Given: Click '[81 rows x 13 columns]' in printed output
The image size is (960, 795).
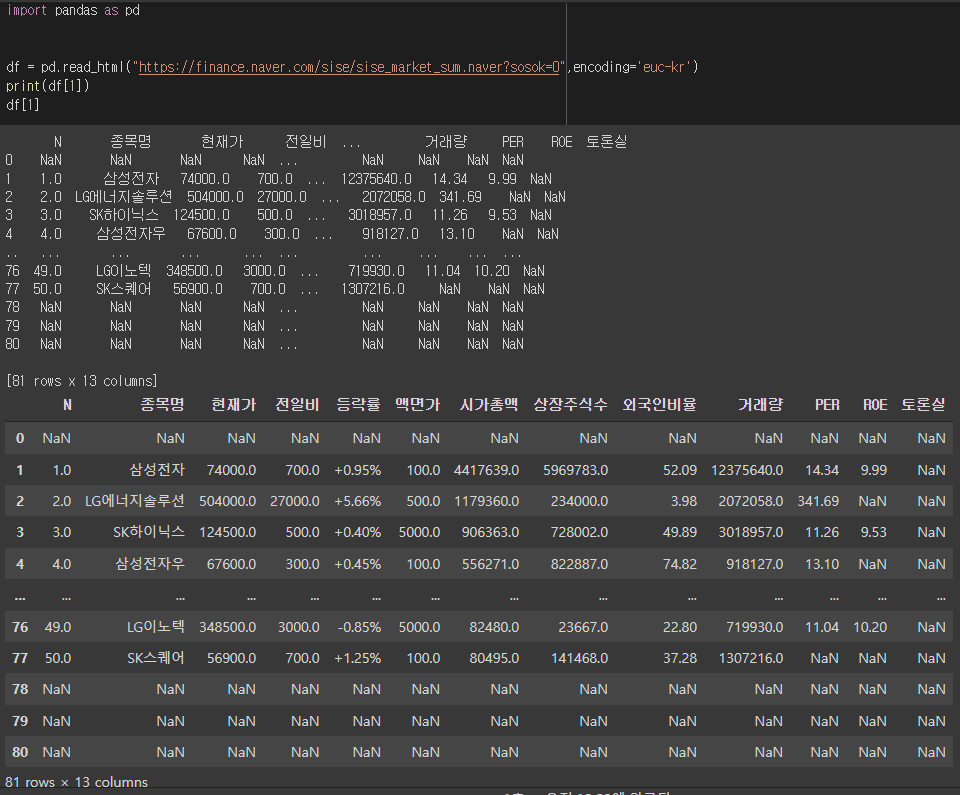Looking at the screenshot, I should (81, 381).
